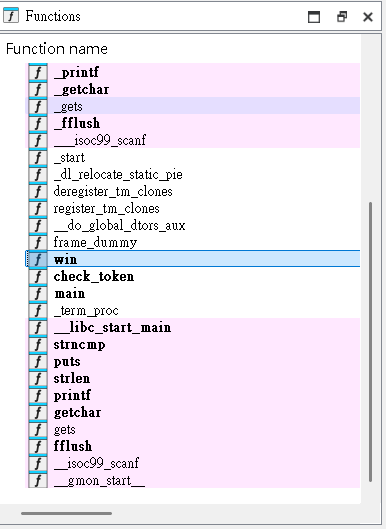Click function icon beside win
Image resolution: width=386 pixels, height=529 pixels.
(x=38, y=259)
